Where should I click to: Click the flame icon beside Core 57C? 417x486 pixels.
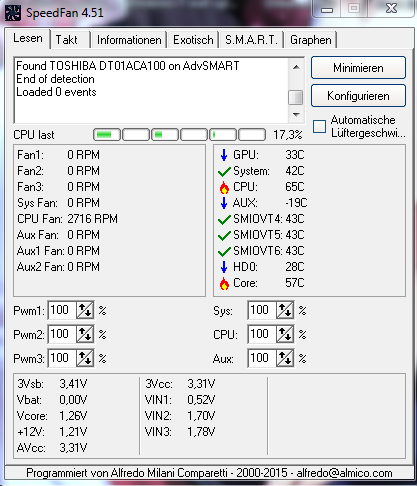click(224, 283)
